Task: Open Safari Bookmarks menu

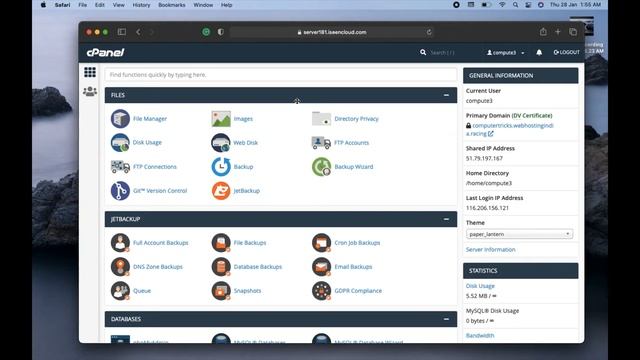Action: click(x=171, y=5)
